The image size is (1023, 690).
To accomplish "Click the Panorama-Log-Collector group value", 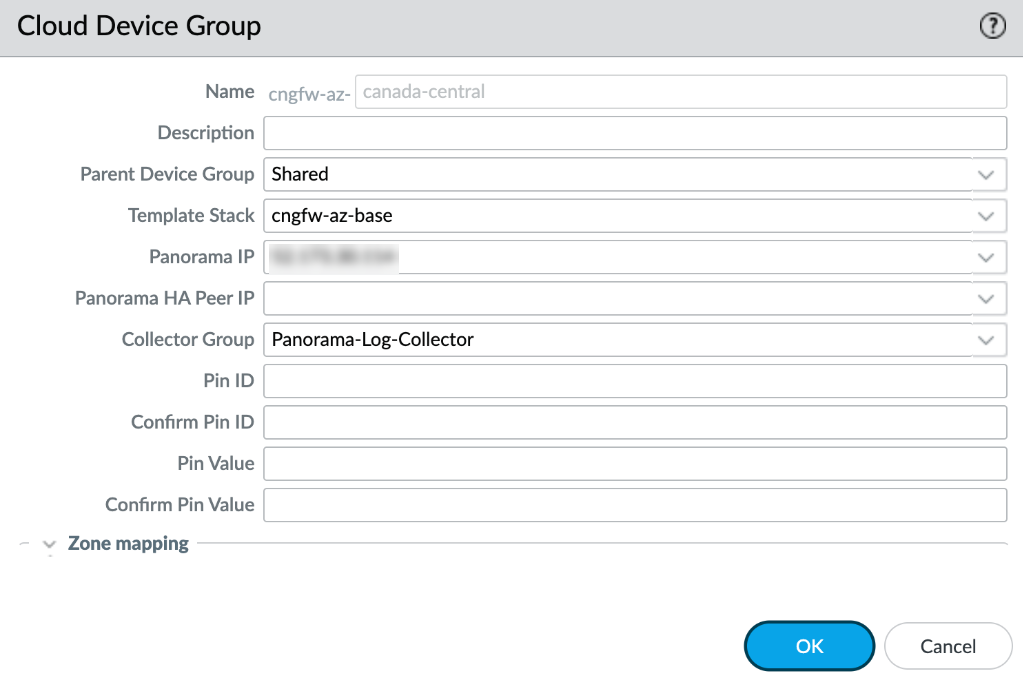I will 372,340.
